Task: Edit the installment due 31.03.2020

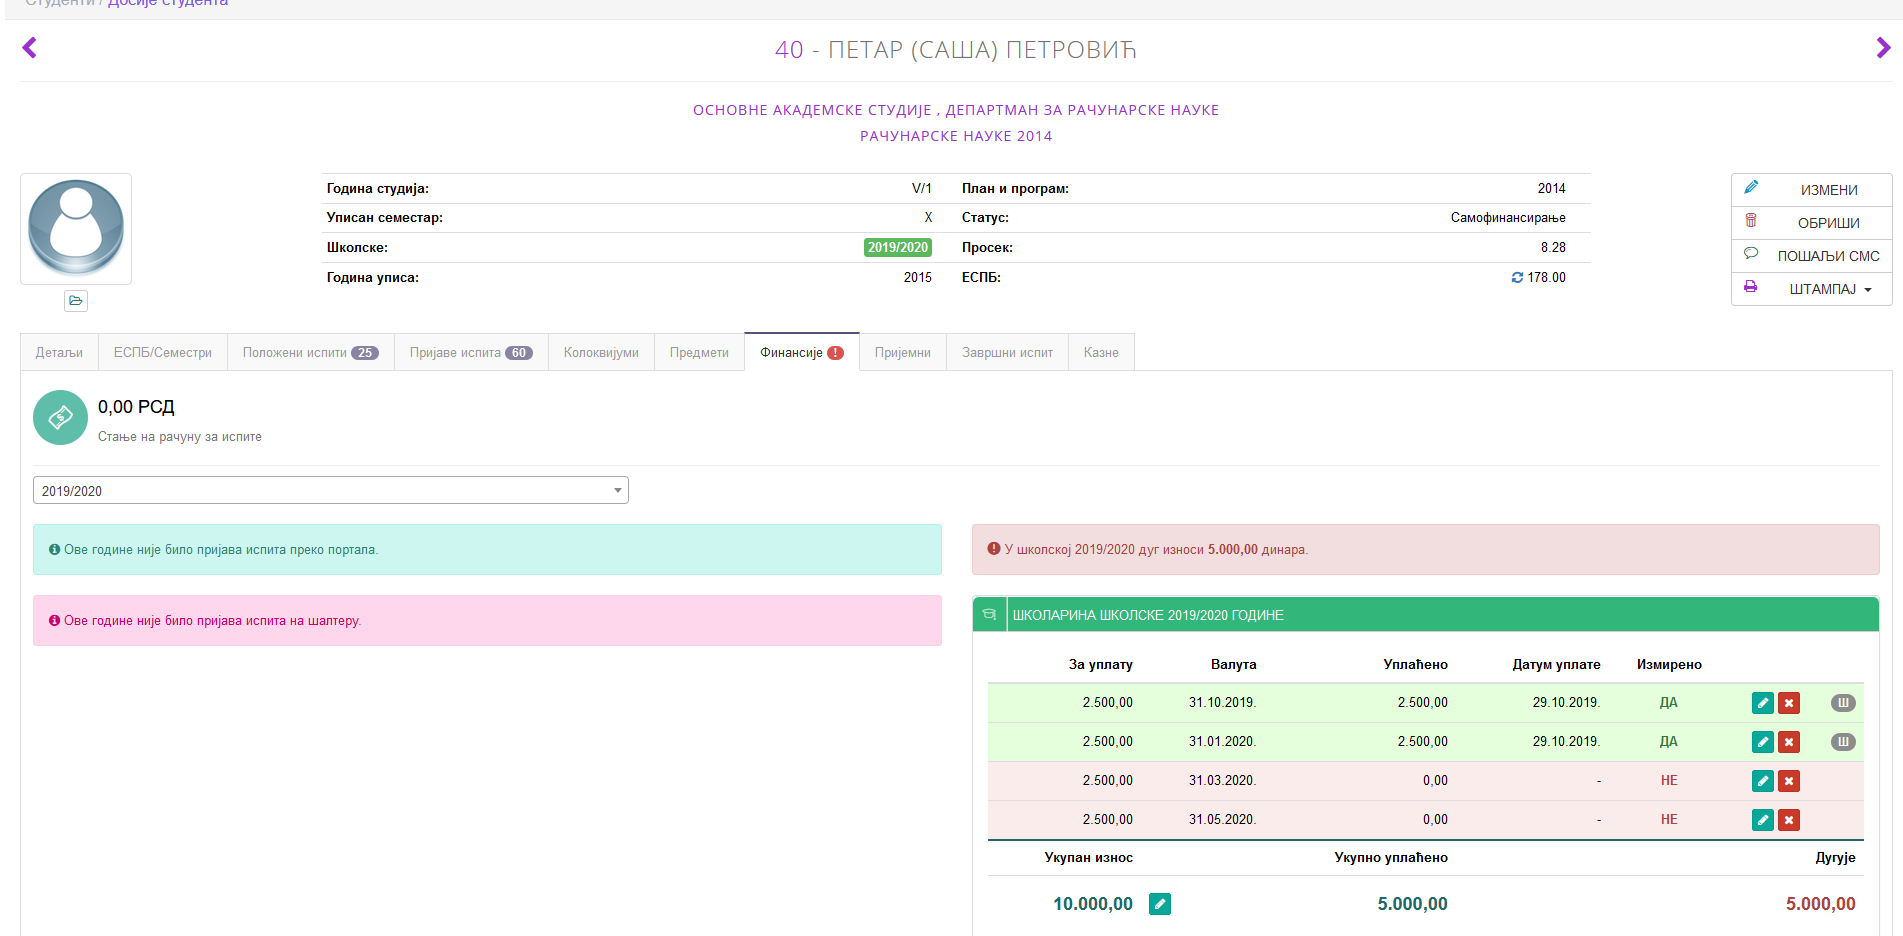Action: 1762,781
